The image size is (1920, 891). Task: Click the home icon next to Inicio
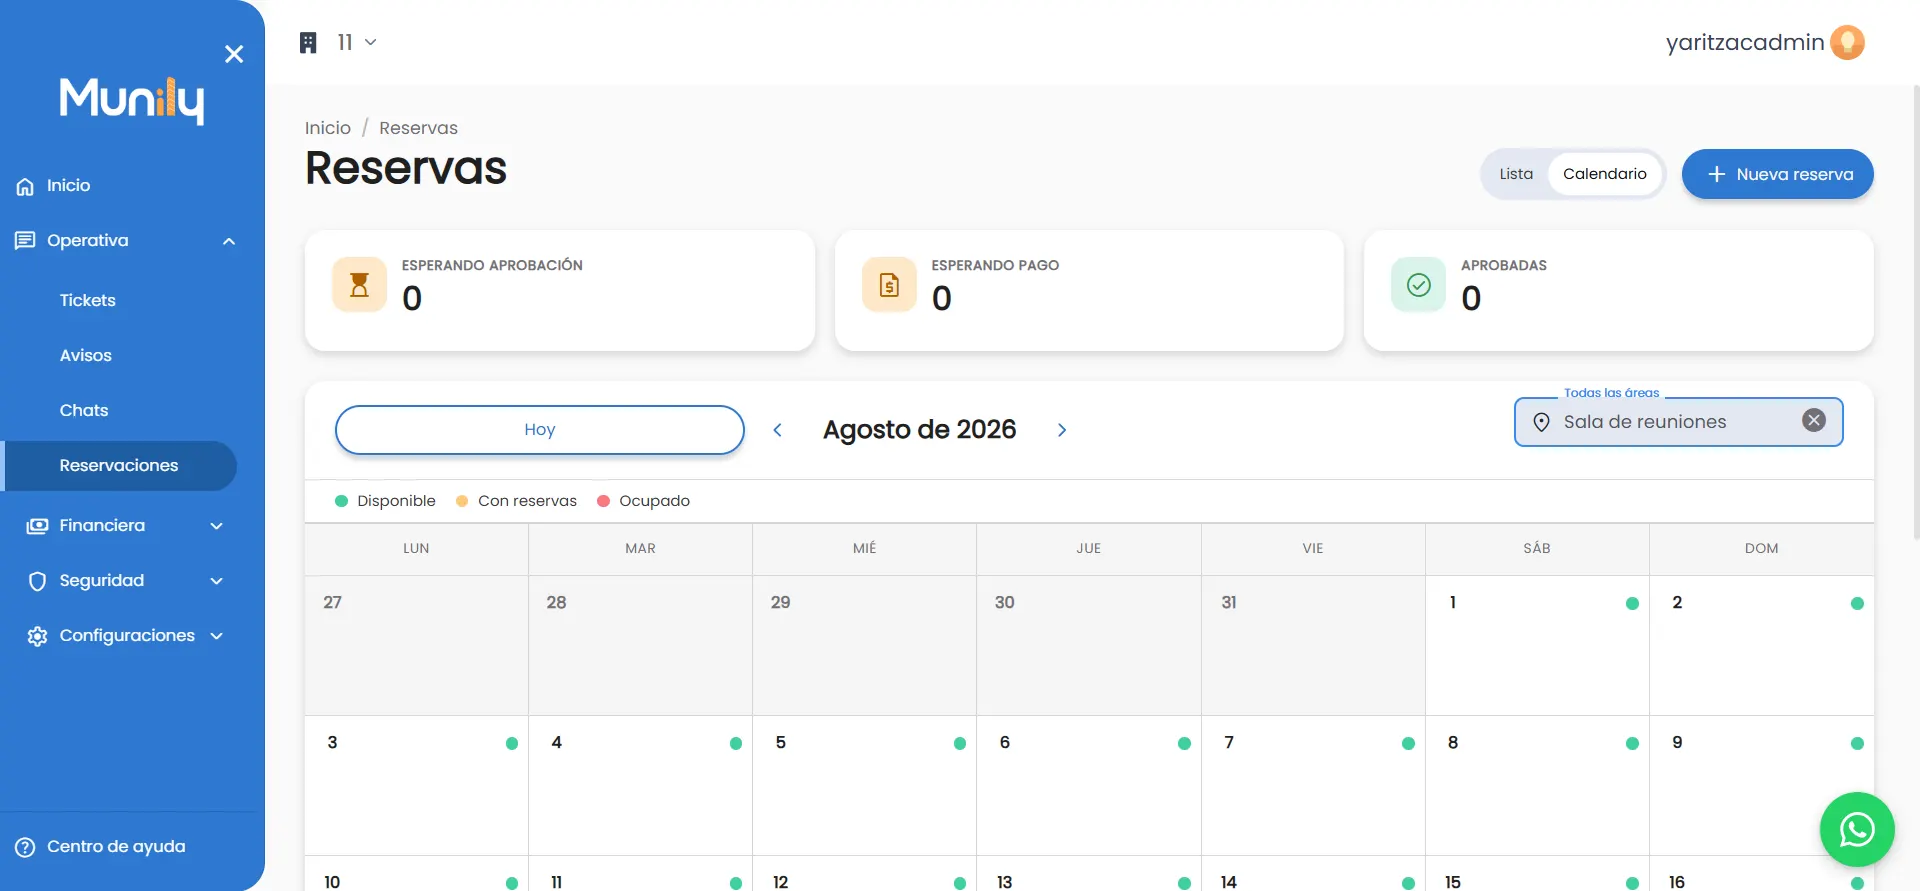click(25, 186)
